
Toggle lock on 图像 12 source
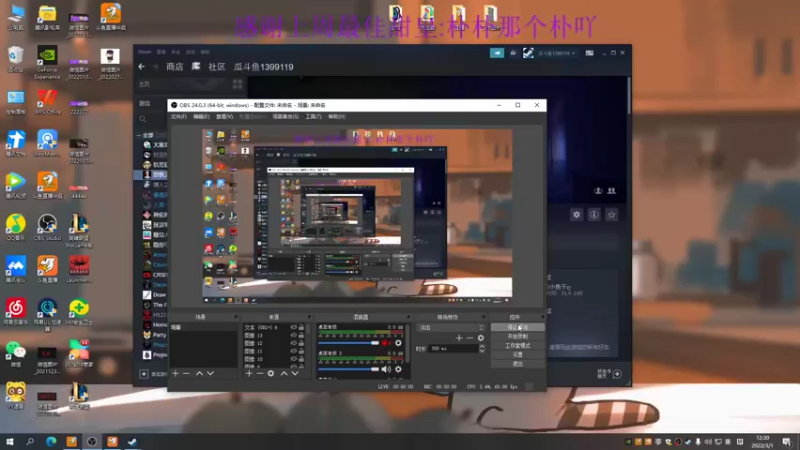pos(301,343)
